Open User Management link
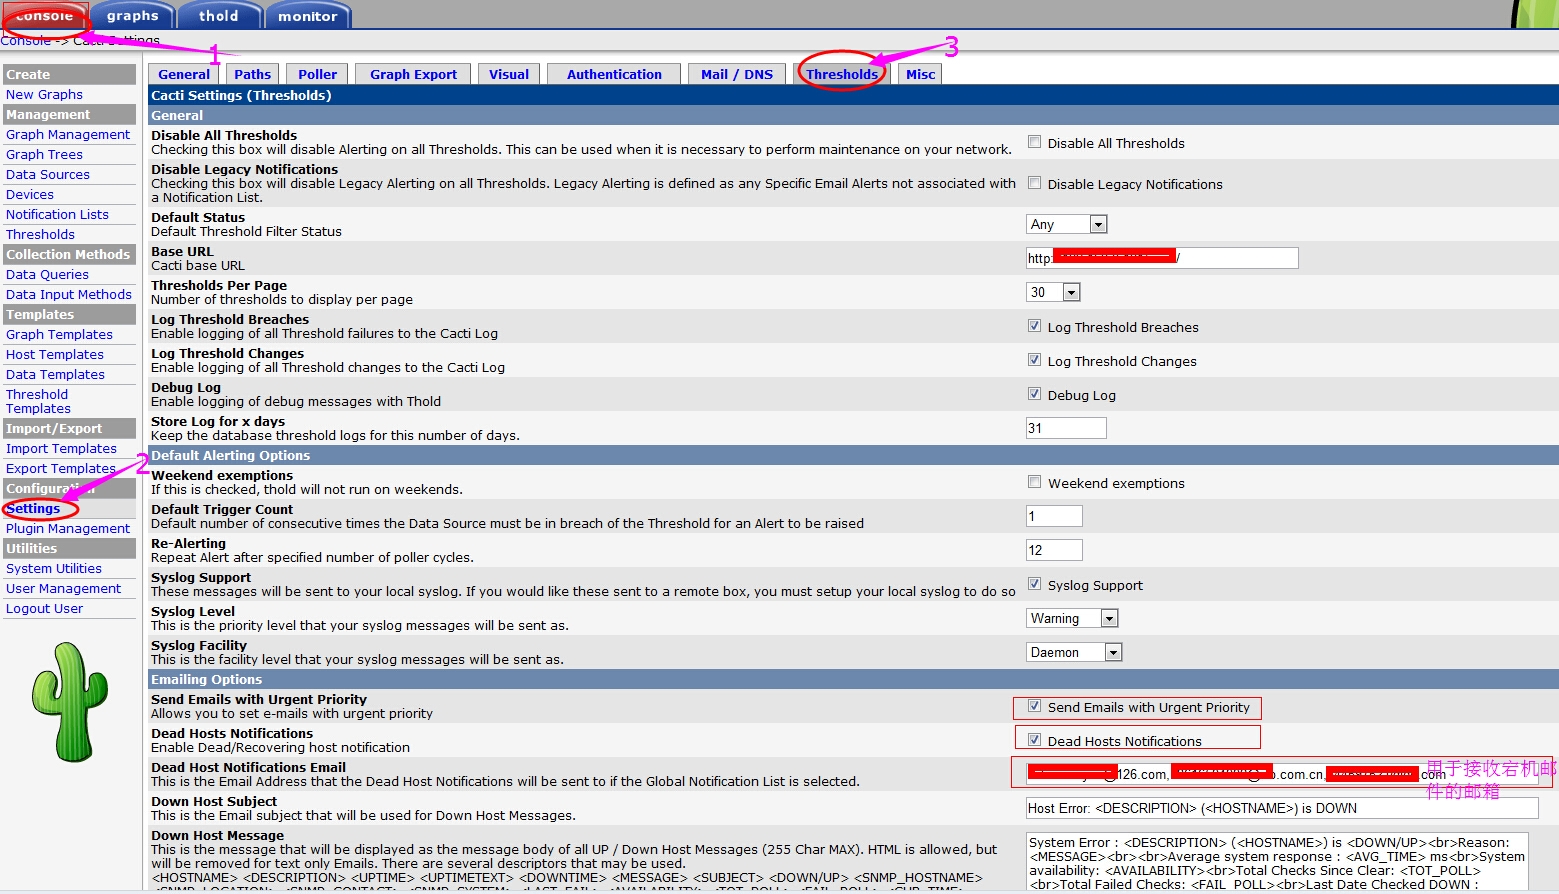 [63, 588]
